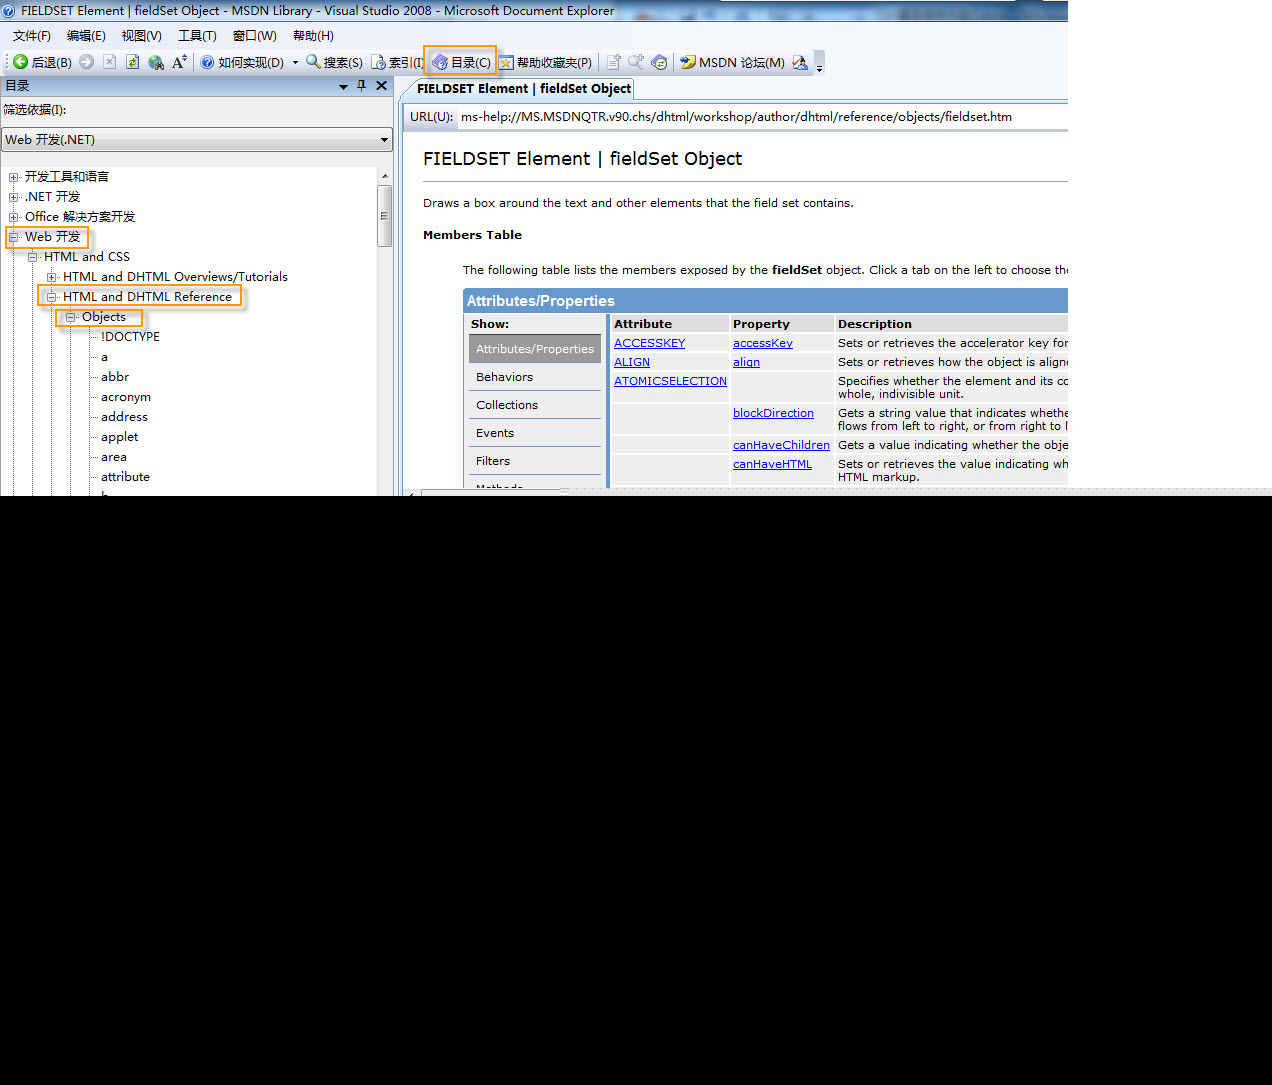The width and height of the screenshot is (1272, 1085).
Task: Click contents tree scroll up arrow
Action: [x=385, y=176]
